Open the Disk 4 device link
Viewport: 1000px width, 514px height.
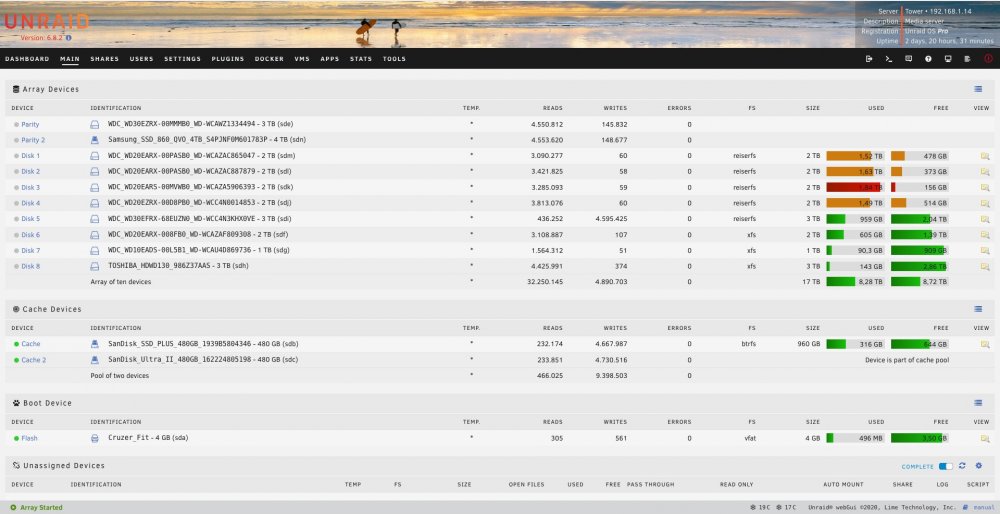(x=31, y=203)
